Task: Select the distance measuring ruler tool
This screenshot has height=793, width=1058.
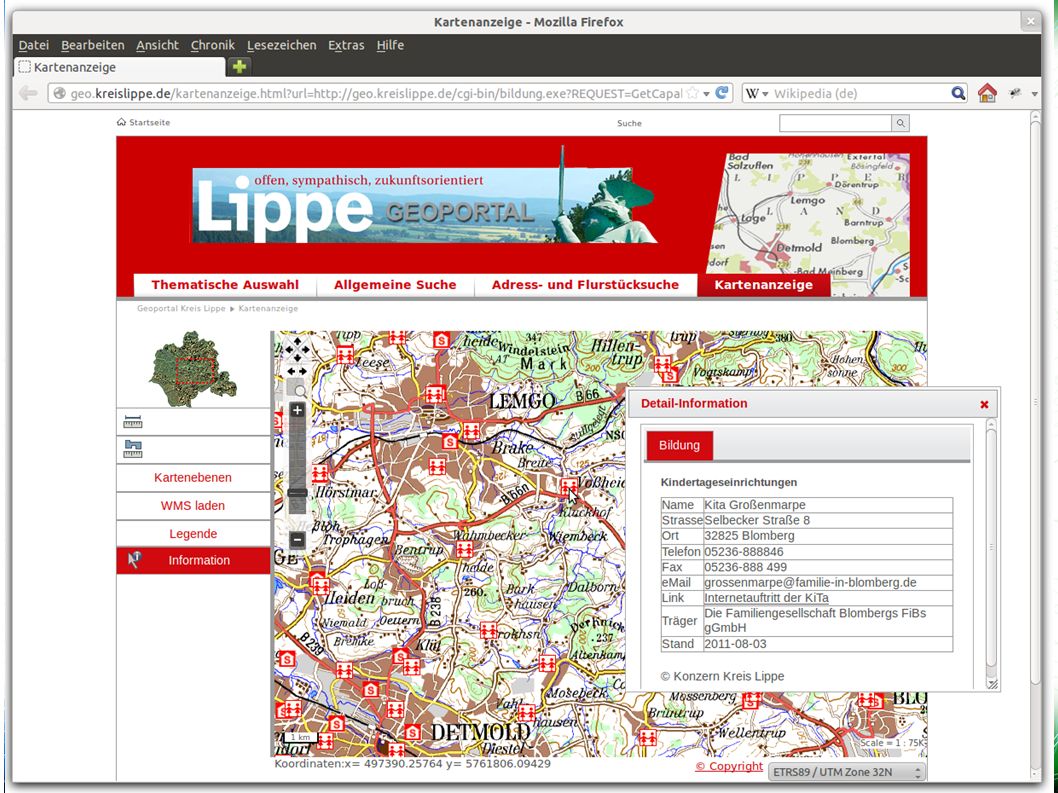Action: pyautogui.click(x=133, y=422)
